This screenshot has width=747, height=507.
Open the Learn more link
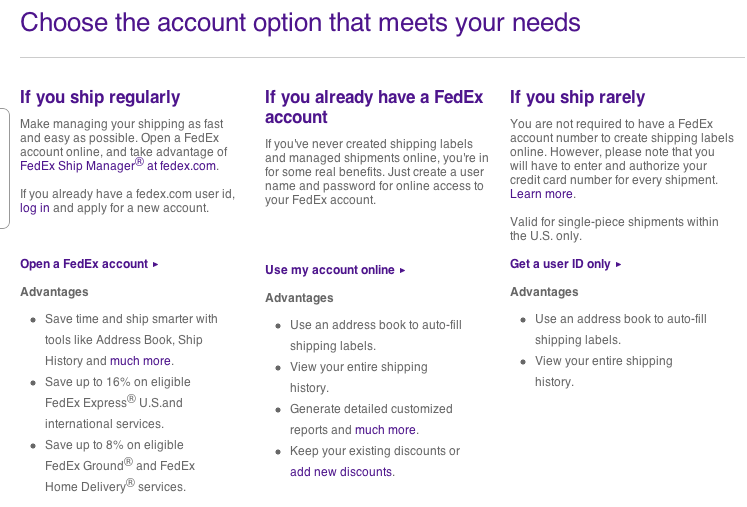541,194
